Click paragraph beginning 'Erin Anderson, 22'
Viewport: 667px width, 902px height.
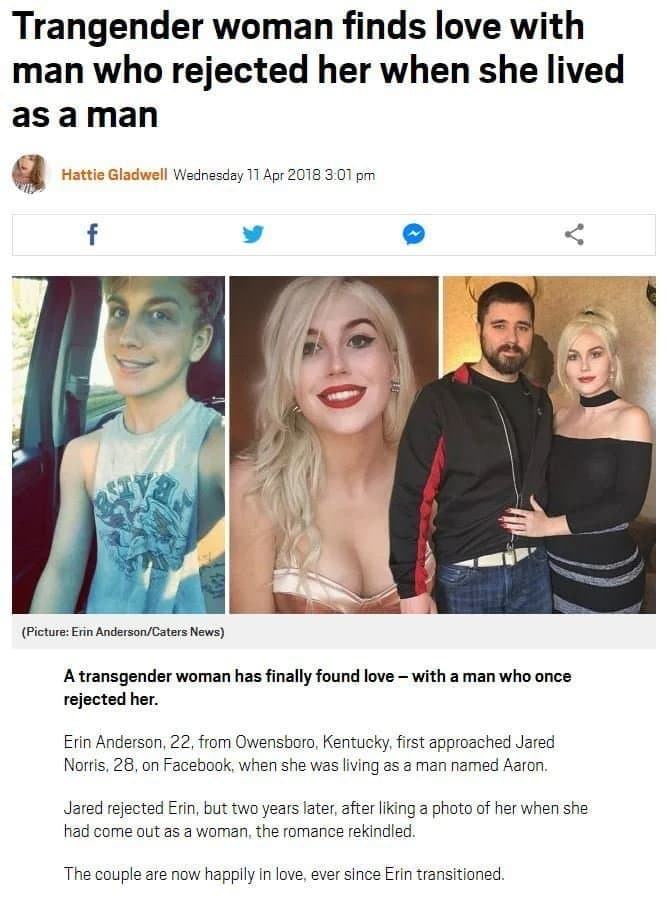point(309,754)
